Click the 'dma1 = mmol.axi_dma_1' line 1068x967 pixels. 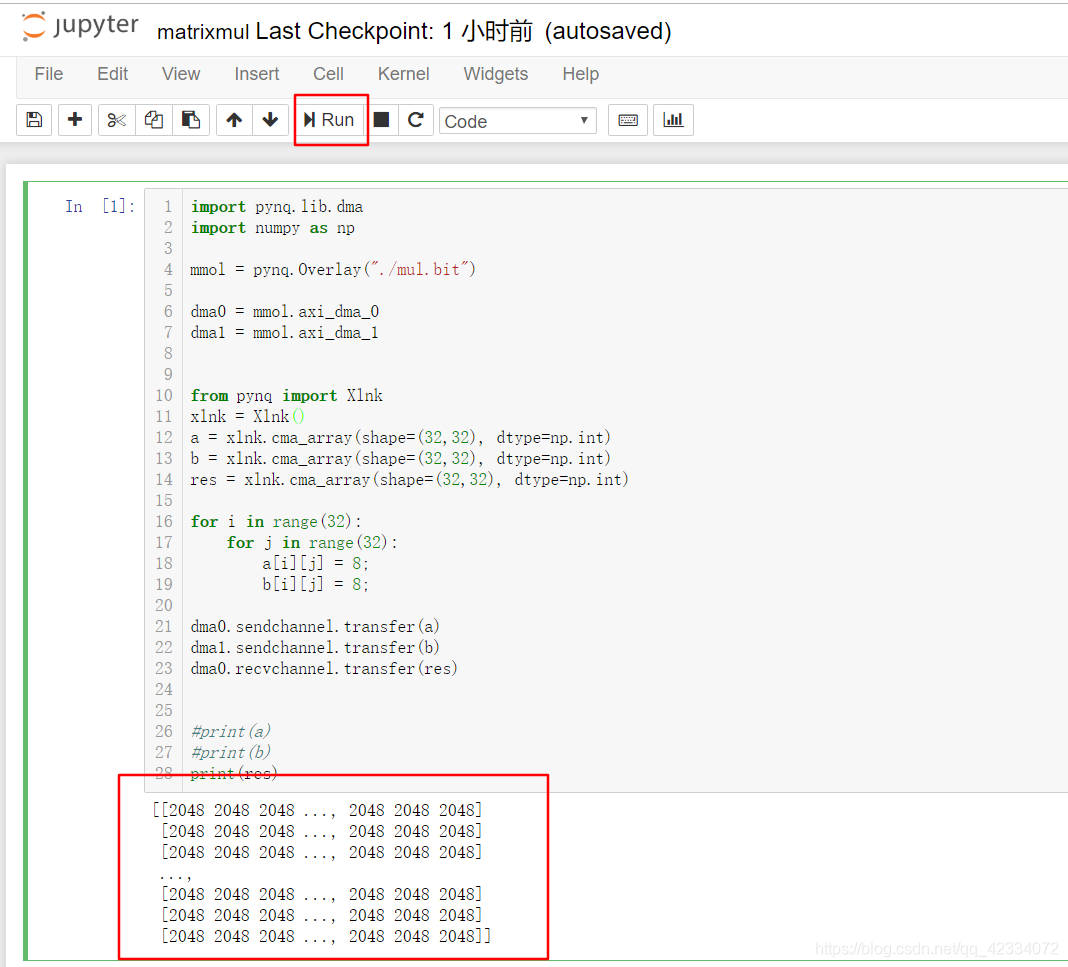(x=285, y=333)
